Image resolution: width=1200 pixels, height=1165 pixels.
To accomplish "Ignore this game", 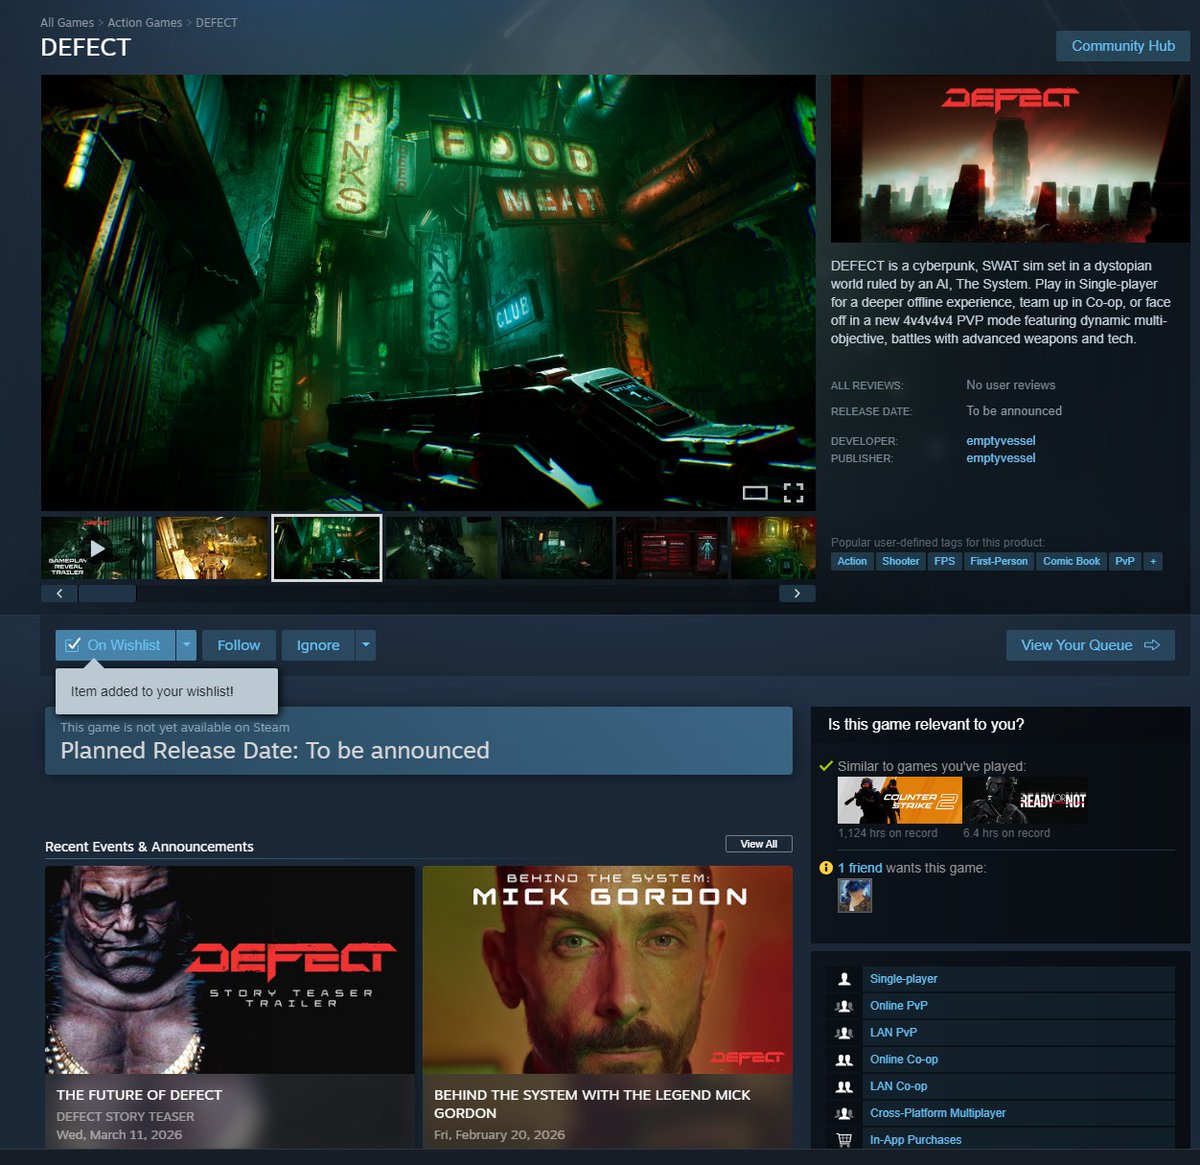I will coord(318,645).
